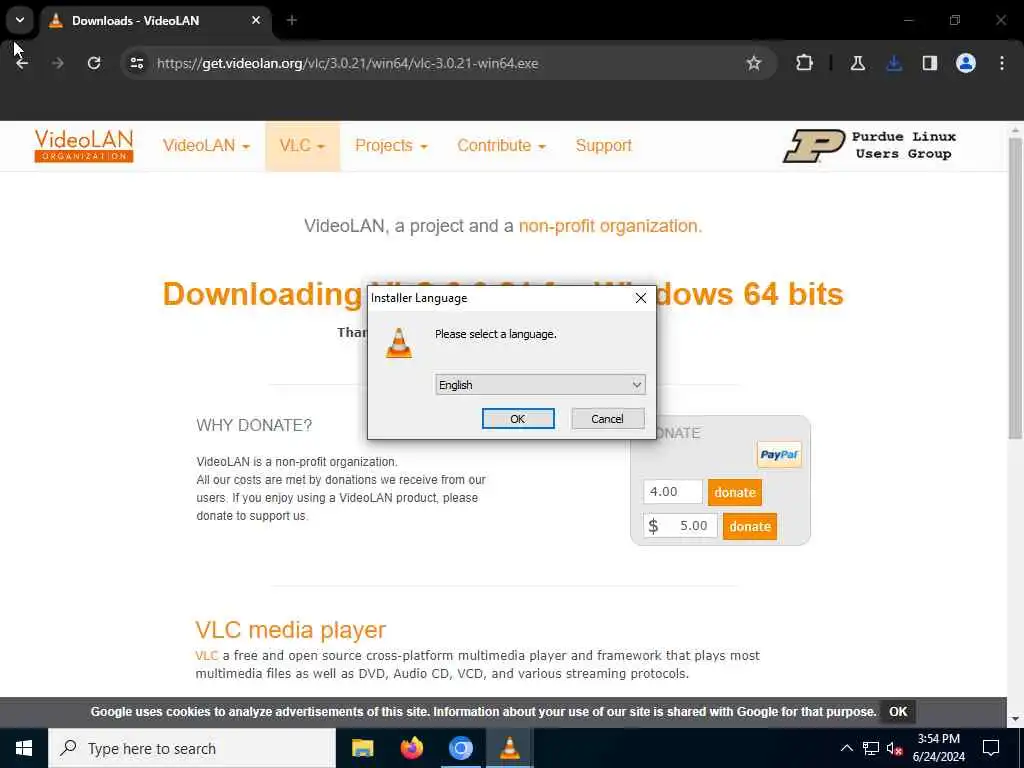Viewport: 1024px width, 768px height.
Task: Open the English language dropdown
Action: tap(540, 385)
